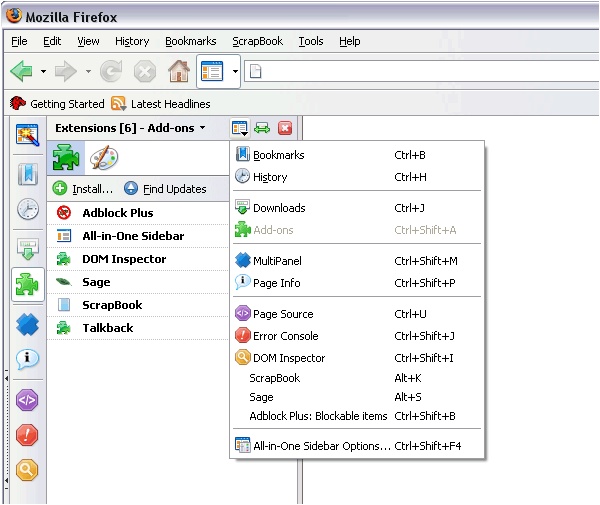
Task: Open the View menu
Action: [x=88, y=41]
